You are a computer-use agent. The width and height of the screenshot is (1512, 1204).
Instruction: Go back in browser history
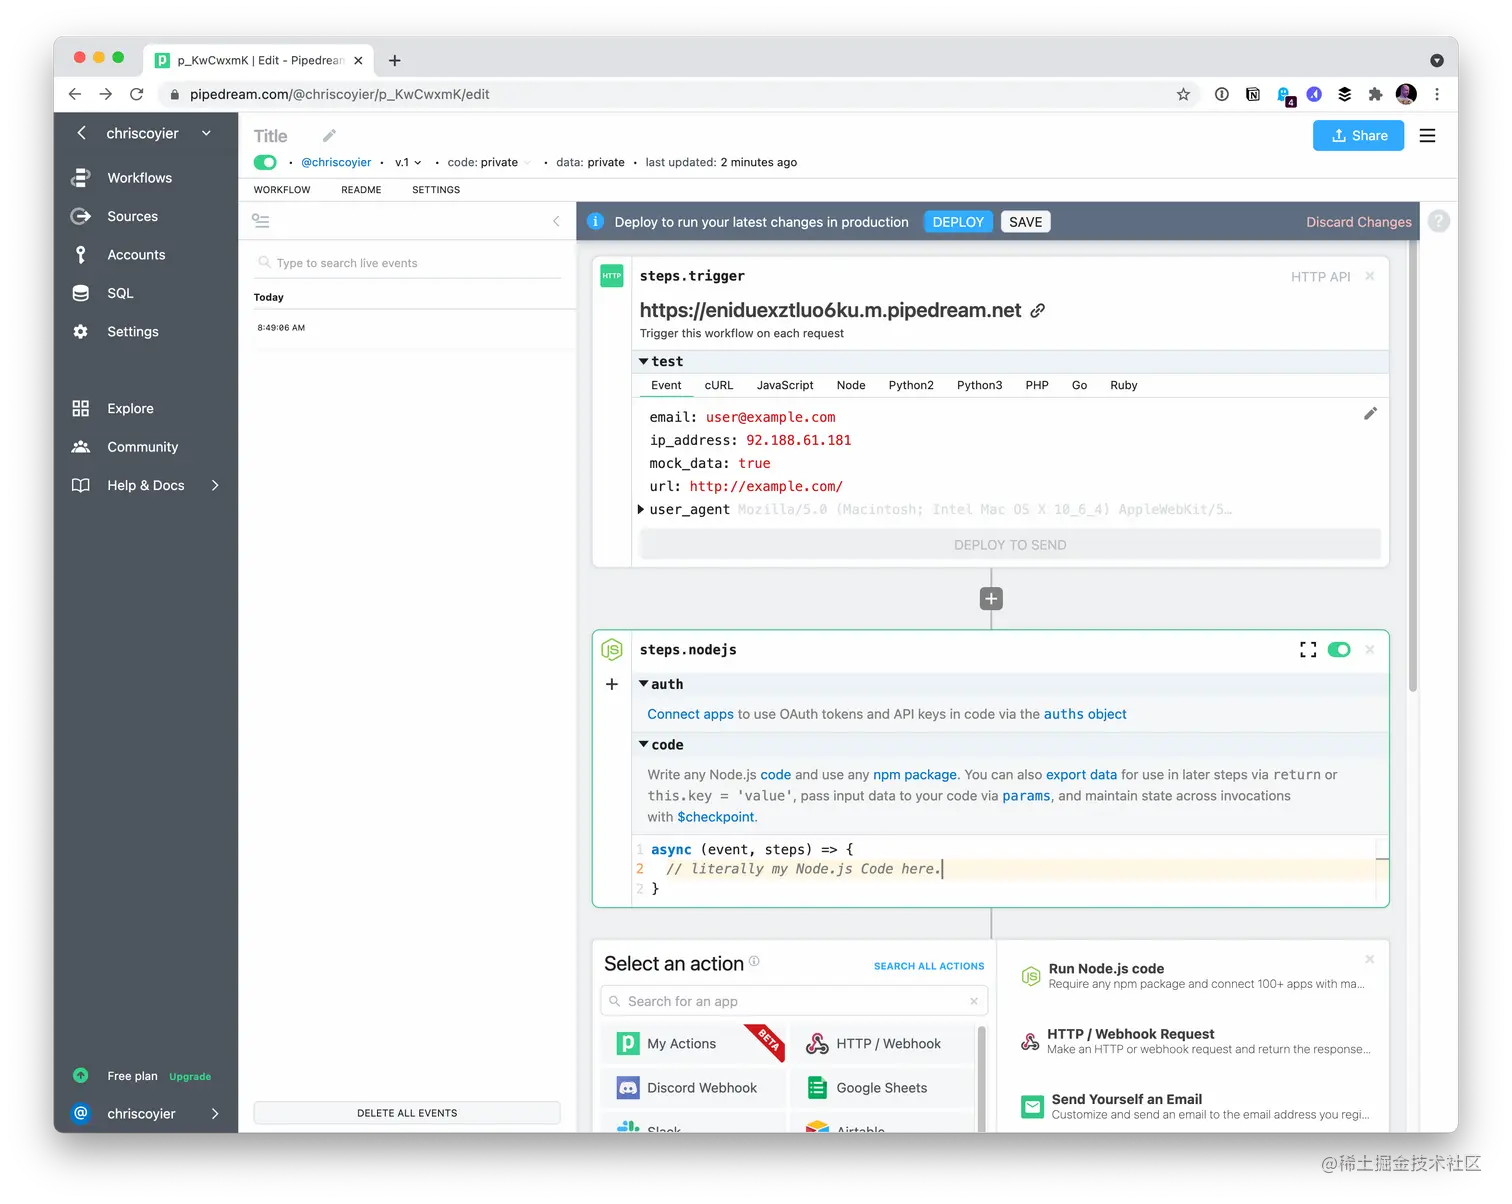75,94
